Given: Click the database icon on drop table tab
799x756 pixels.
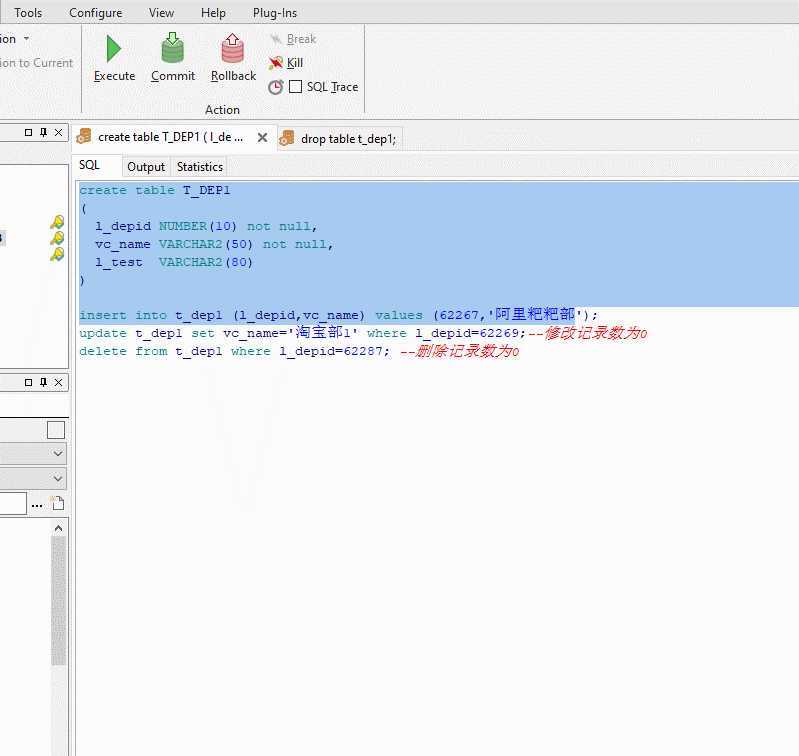Looking at the screenshot, I should pyautogui.click(x=287, y=138).
